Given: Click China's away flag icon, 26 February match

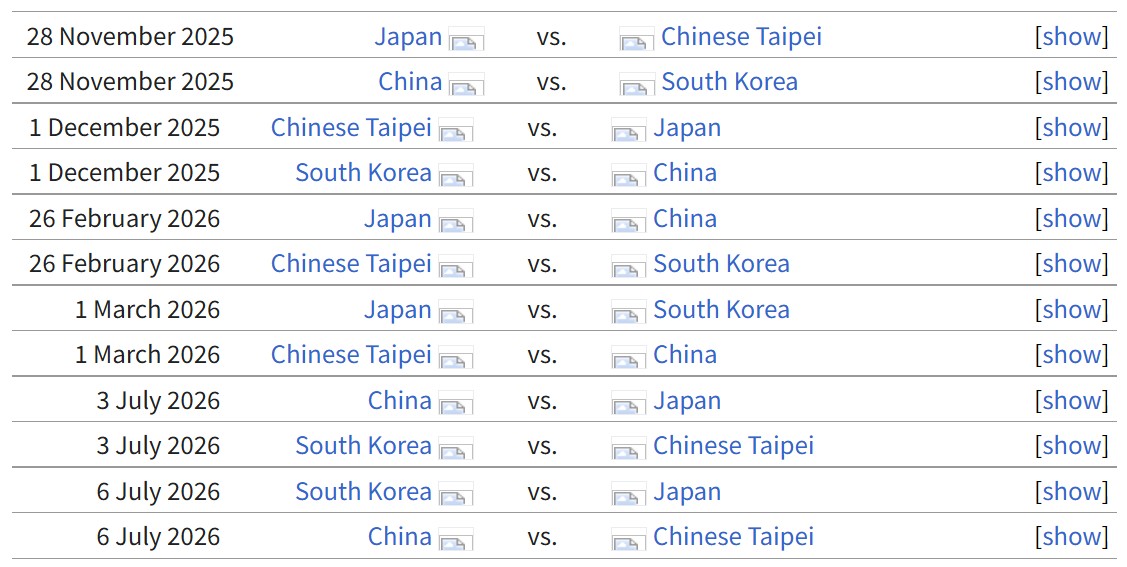Looking at the screenshot, I should click(628, 223).
